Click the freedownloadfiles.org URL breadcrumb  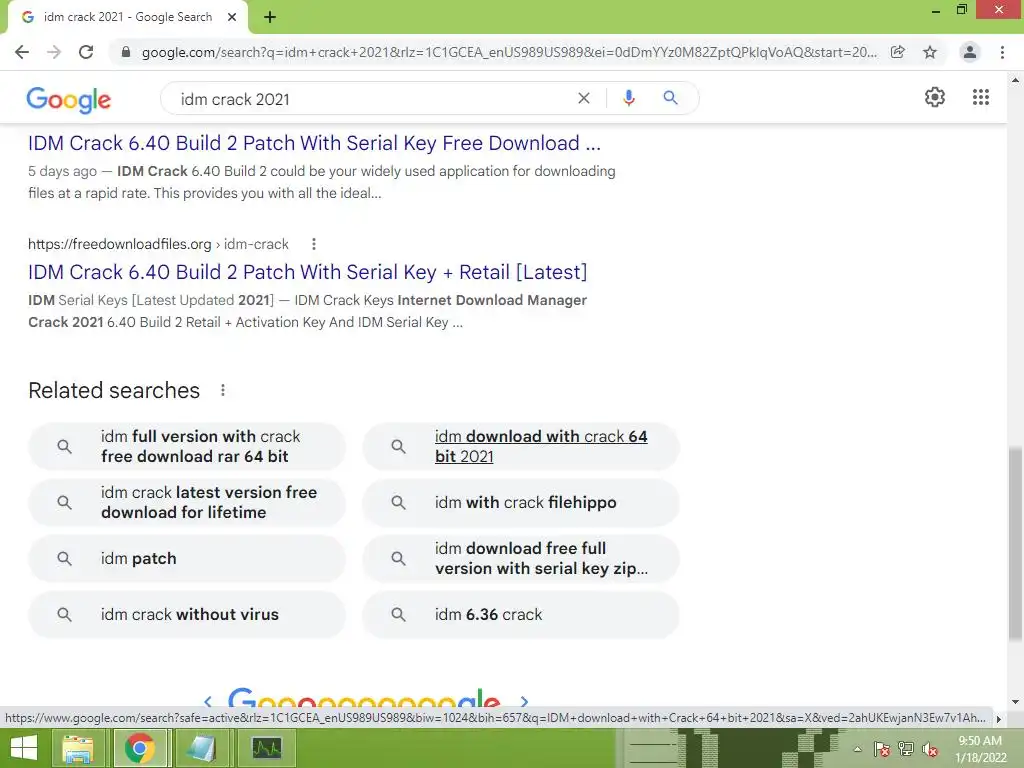[x=158, y=244]
